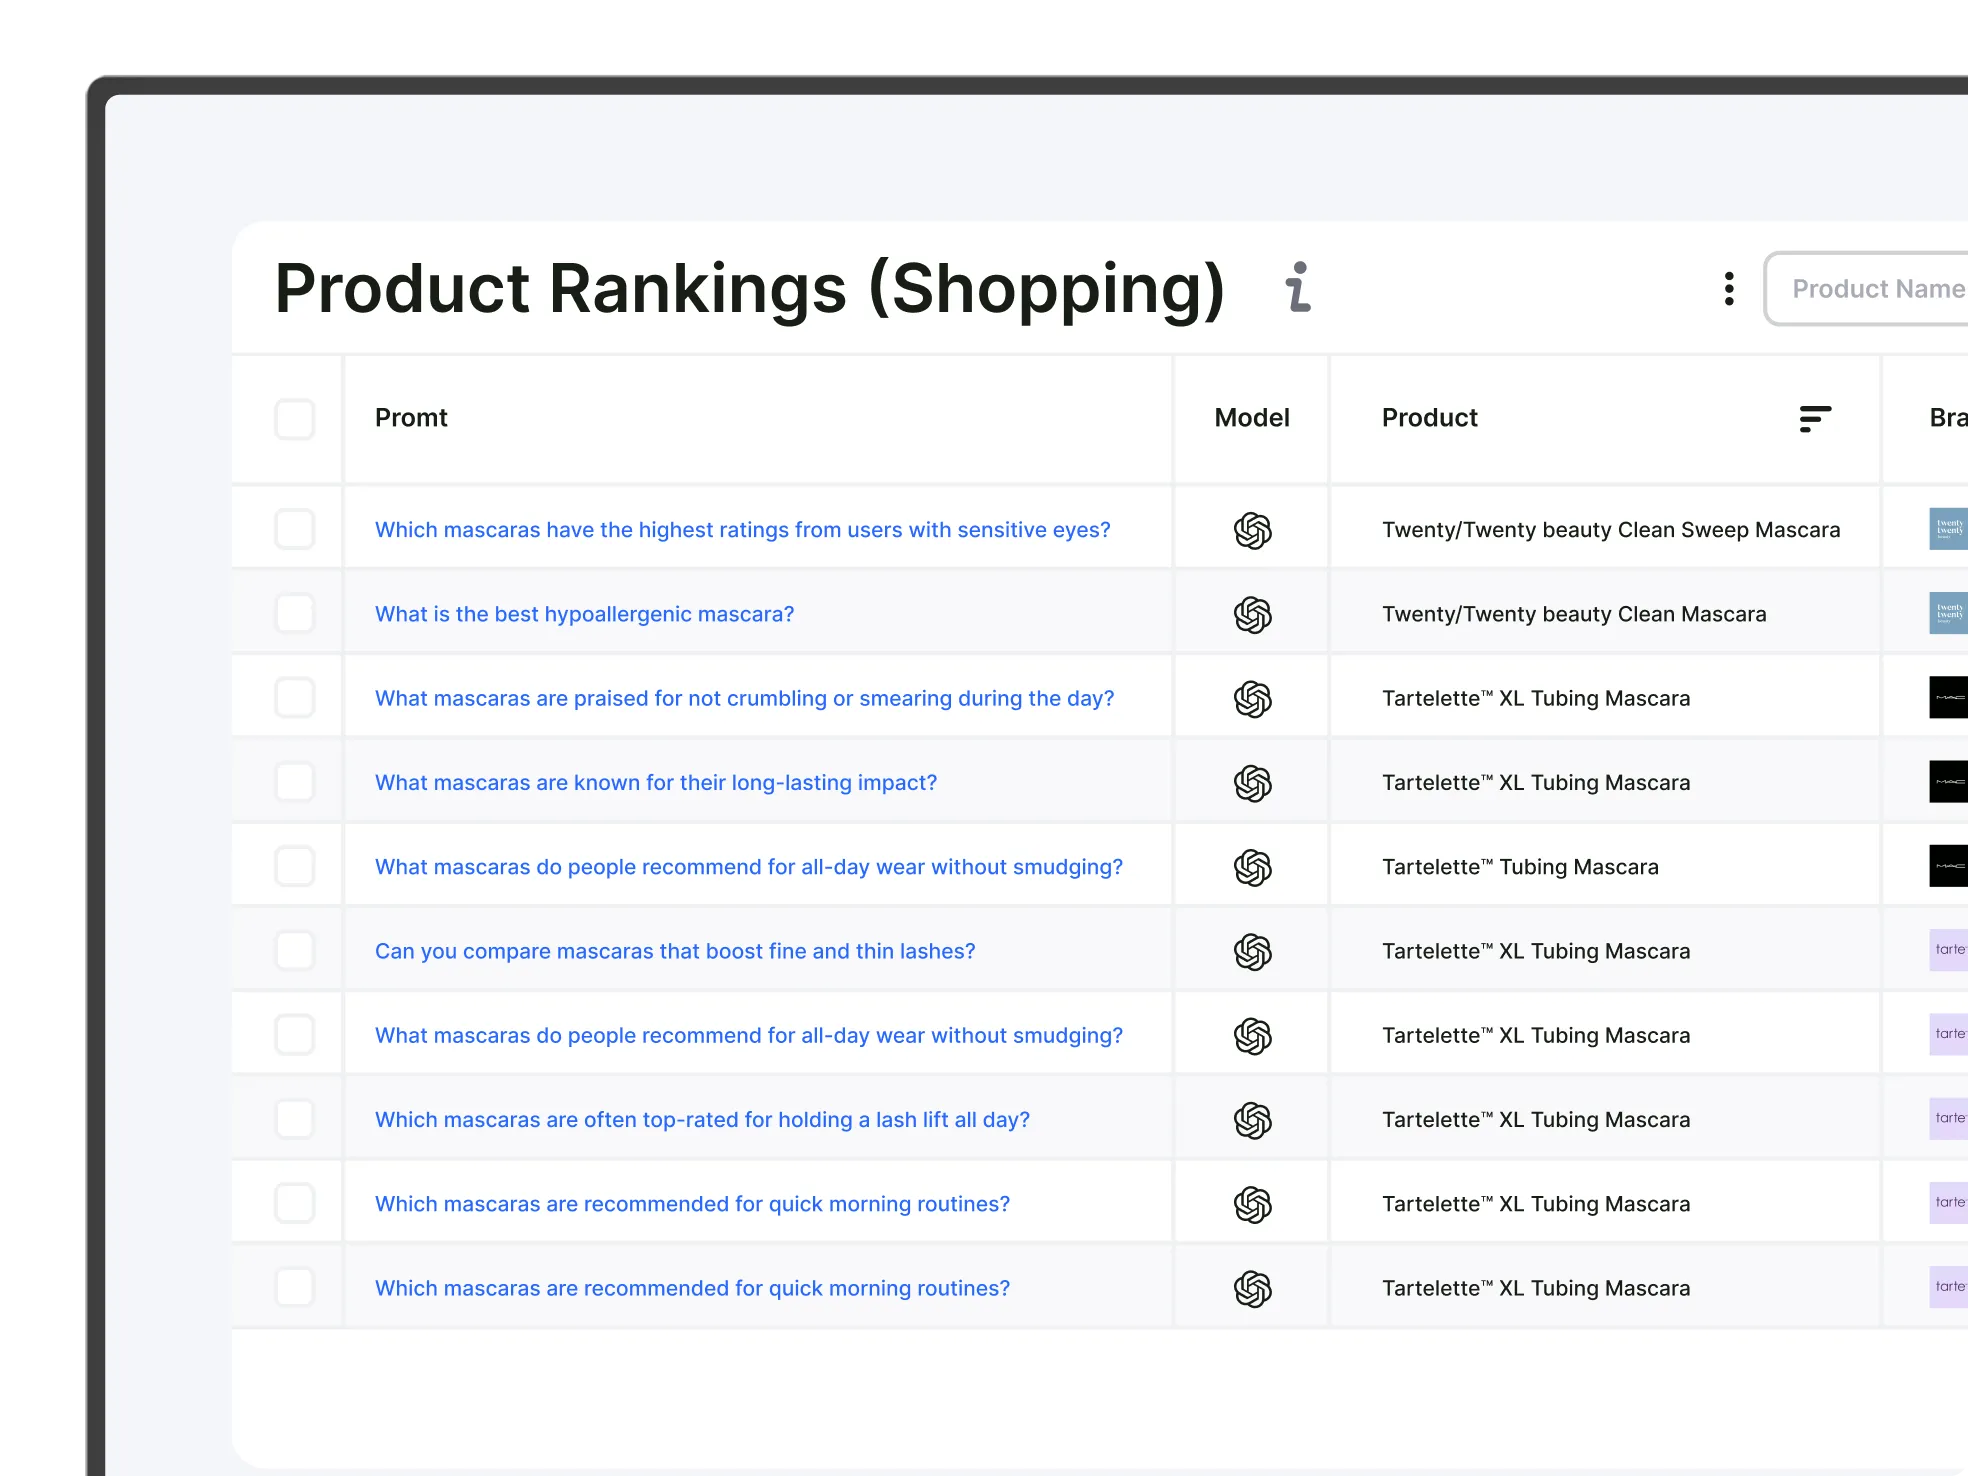1968x1476 pixels.
Task: Click ChatGPT model icon in fine thin lashes row
Action: [x=1252, y=951]
